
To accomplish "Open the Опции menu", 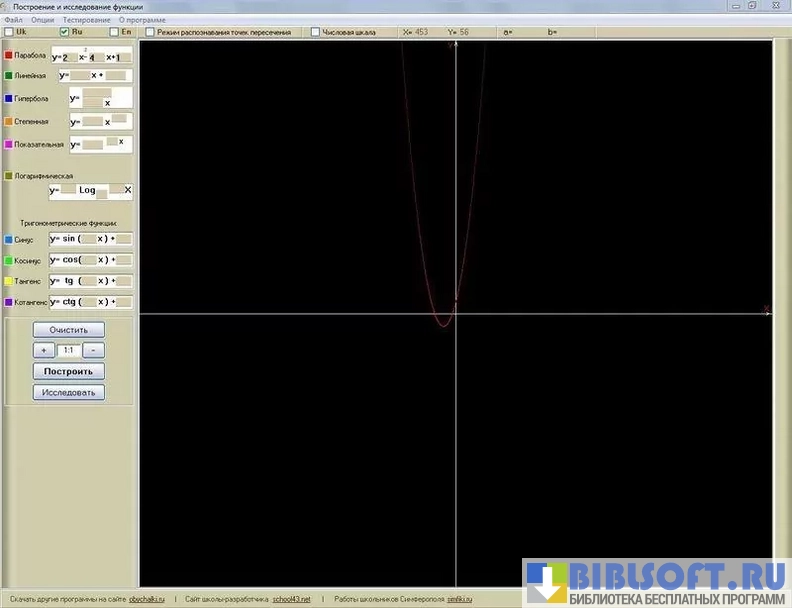I will click(x=43, y=19).
